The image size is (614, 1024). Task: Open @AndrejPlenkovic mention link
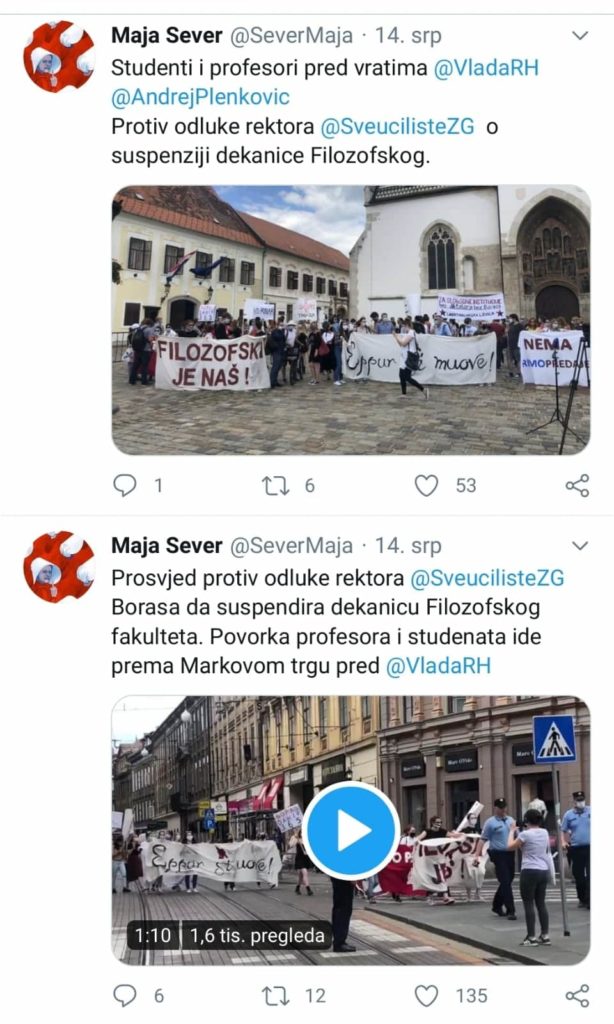(x=201, y=97)
